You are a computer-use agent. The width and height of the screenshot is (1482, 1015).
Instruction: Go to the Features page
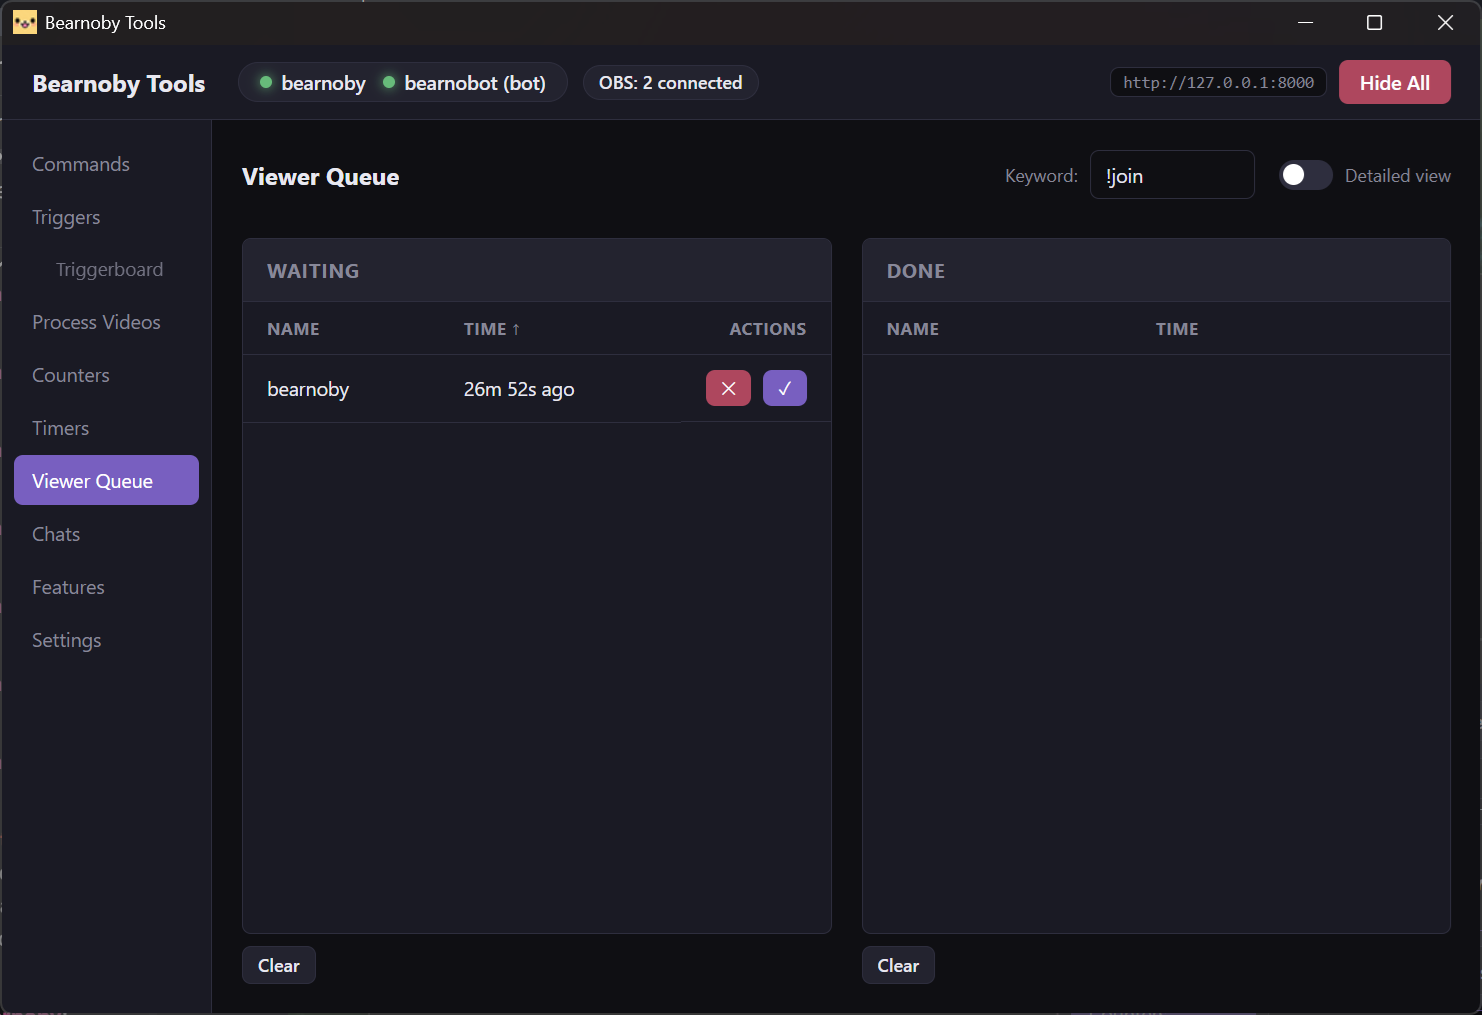tap(68, 587)
